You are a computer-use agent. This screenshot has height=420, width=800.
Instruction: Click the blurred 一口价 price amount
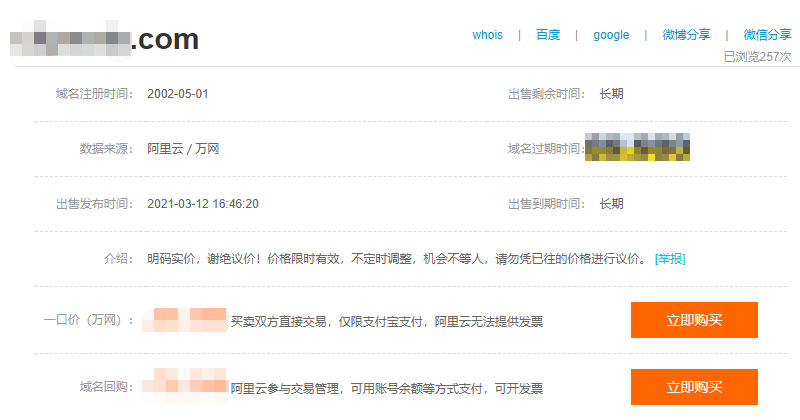click(x=185, y=321)
